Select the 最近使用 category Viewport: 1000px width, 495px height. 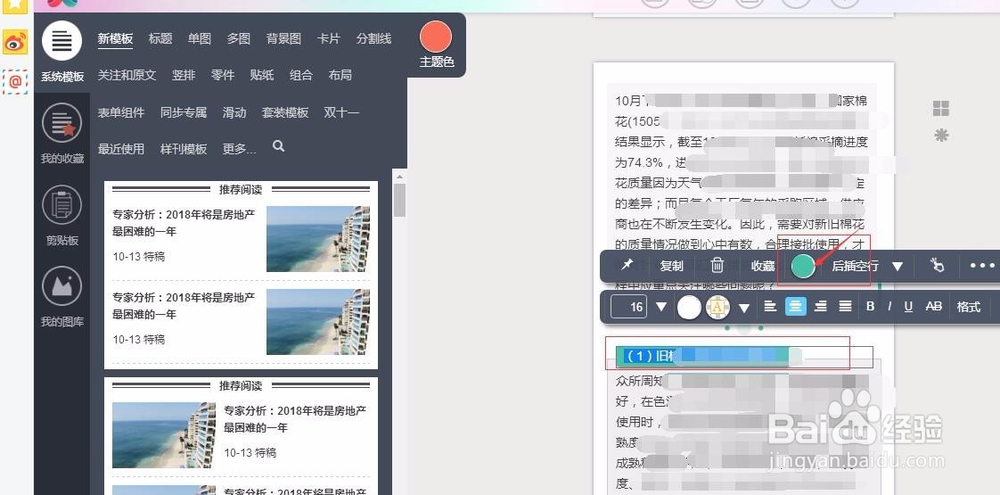(x=121, y=149)
